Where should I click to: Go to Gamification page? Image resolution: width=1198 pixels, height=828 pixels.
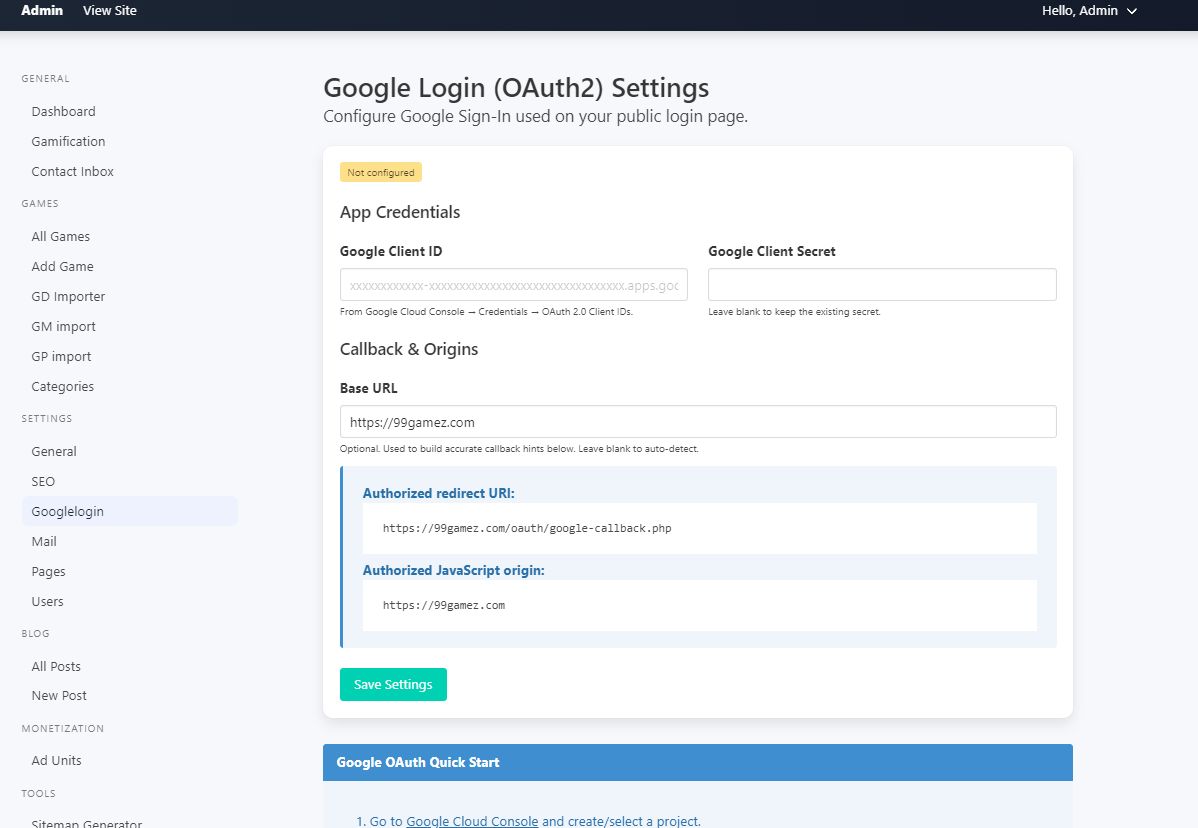point(68,141)
